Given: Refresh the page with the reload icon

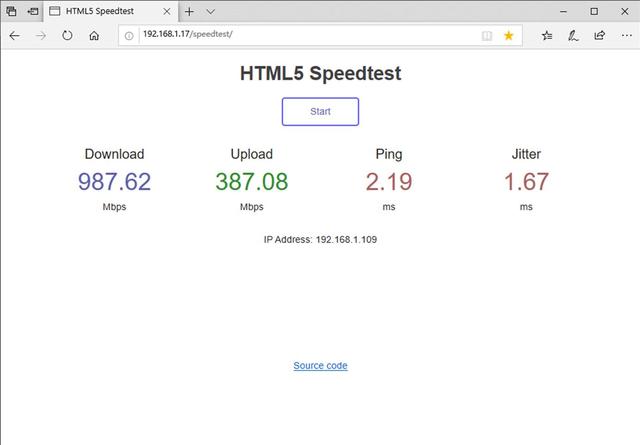Looking at the screenshot, I should [x=67, y=35].
